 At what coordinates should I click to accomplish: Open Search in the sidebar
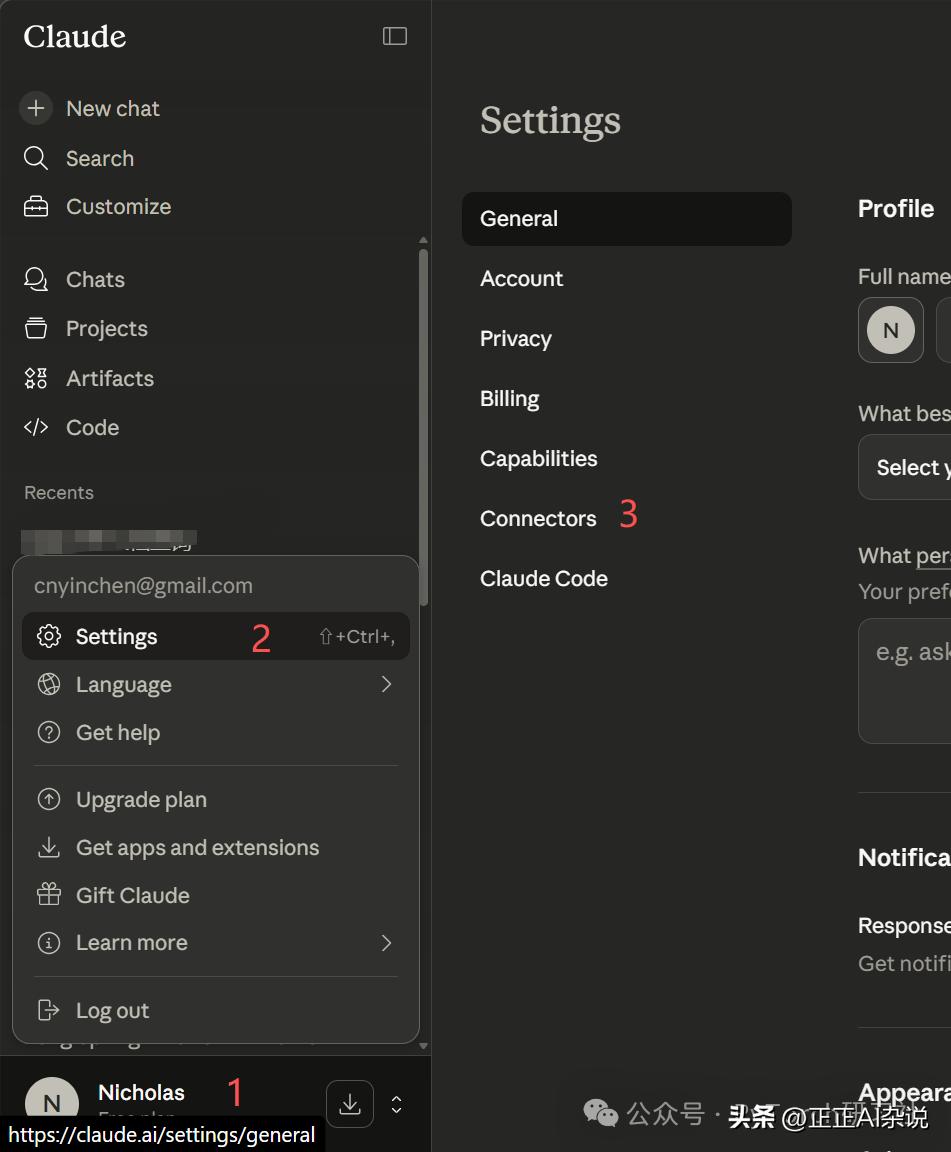click(x=99, y=158)
